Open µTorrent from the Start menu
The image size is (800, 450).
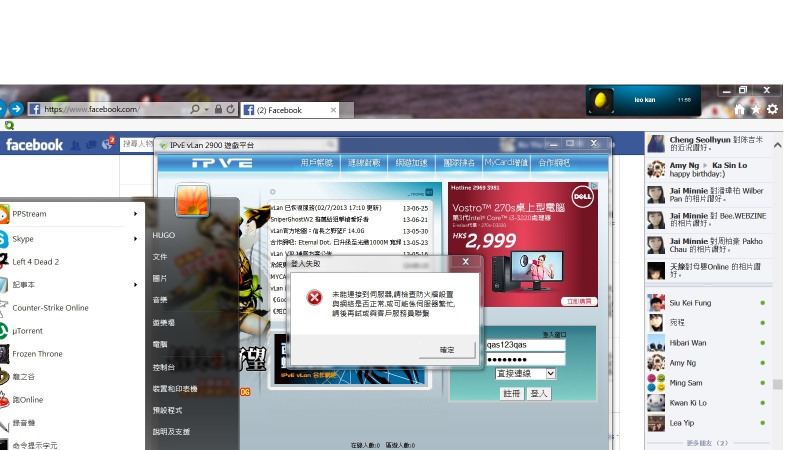point(28,331)
